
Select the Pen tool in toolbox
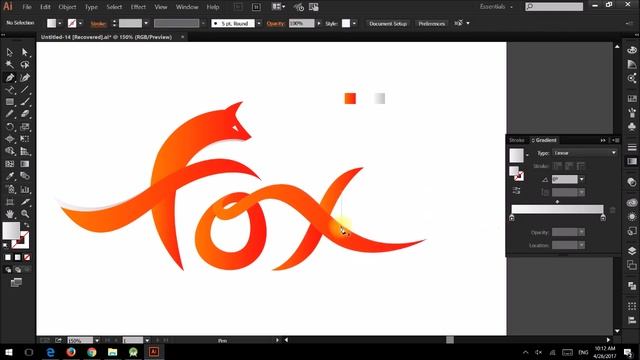tap(9, 77)
